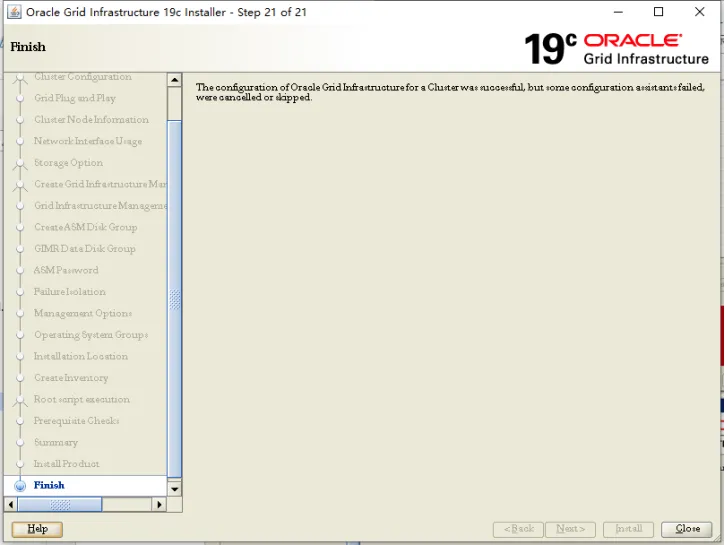Select the Create Inventory step
The width and height of the screenshot is (725, 545).
[x=71, y=378]
